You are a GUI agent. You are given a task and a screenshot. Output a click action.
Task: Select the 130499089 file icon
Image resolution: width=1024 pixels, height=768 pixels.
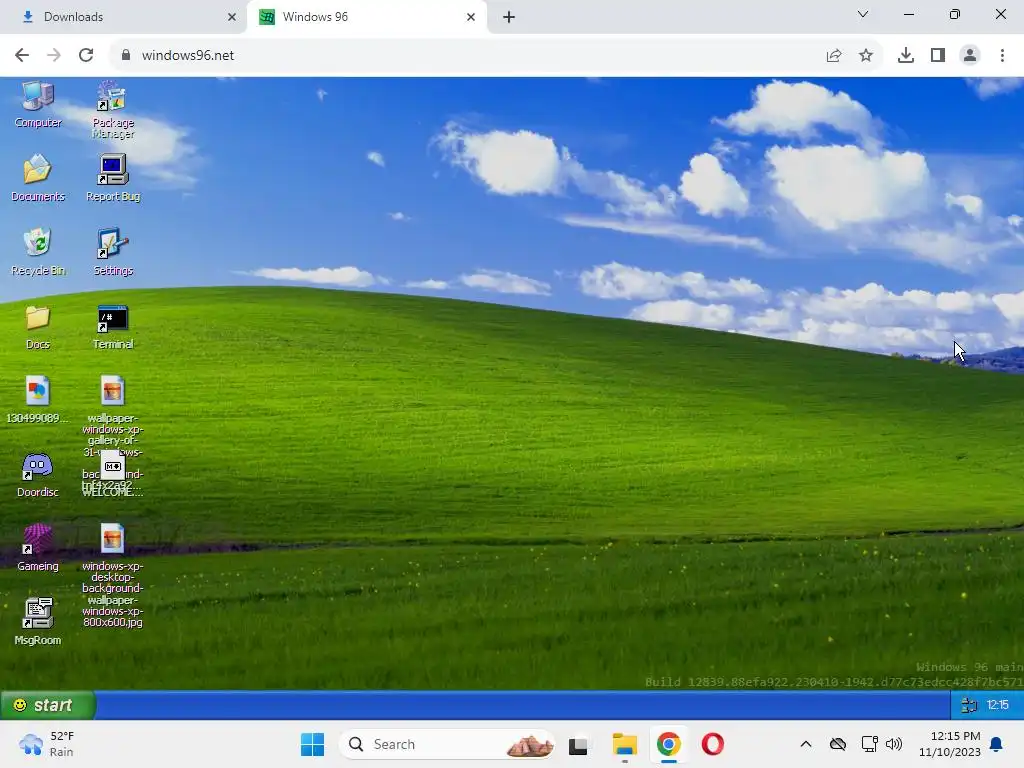[38, 400]
